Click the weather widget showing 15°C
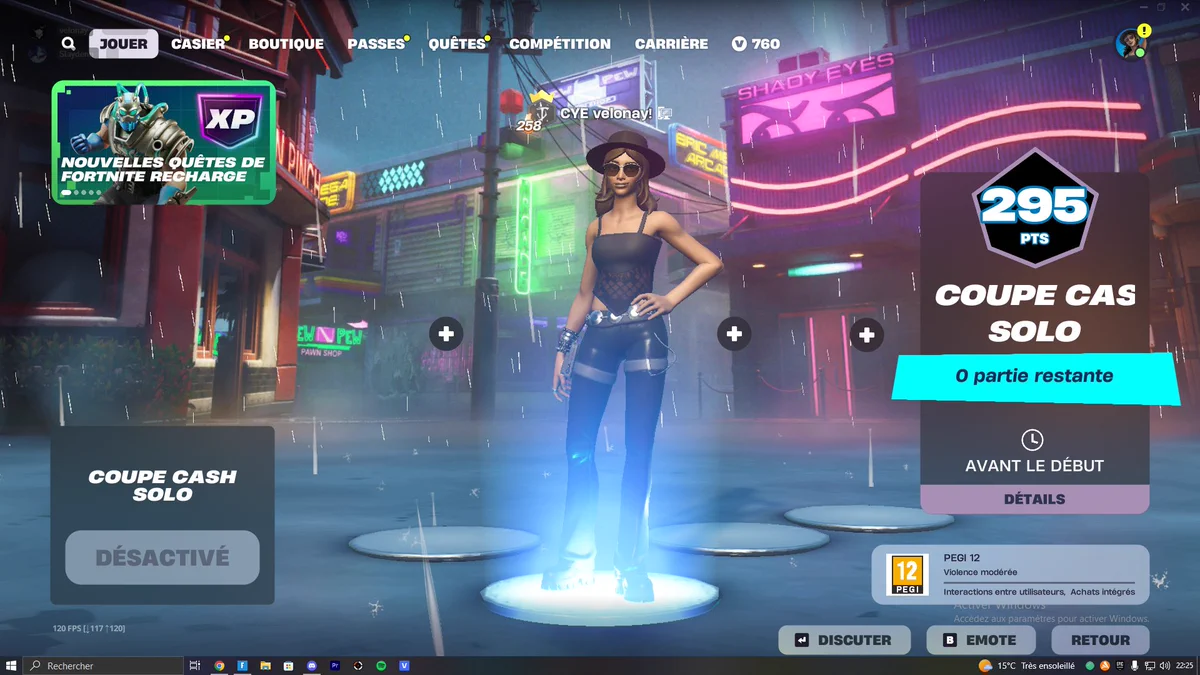The width and height of the screenshot is (1200, 675). [1027, 666]
